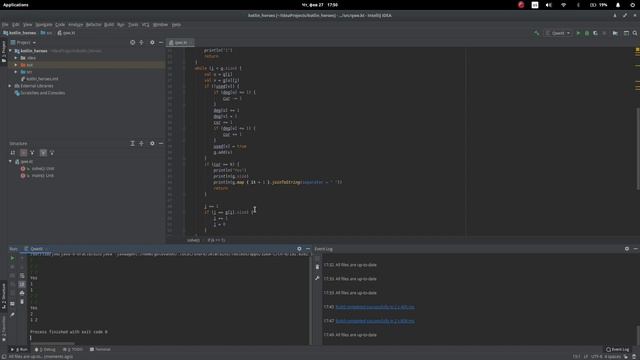The image size is (640, 360).
Task: Open Project panel settings gear
Action: pyautogui.click(x=152, y=42)
